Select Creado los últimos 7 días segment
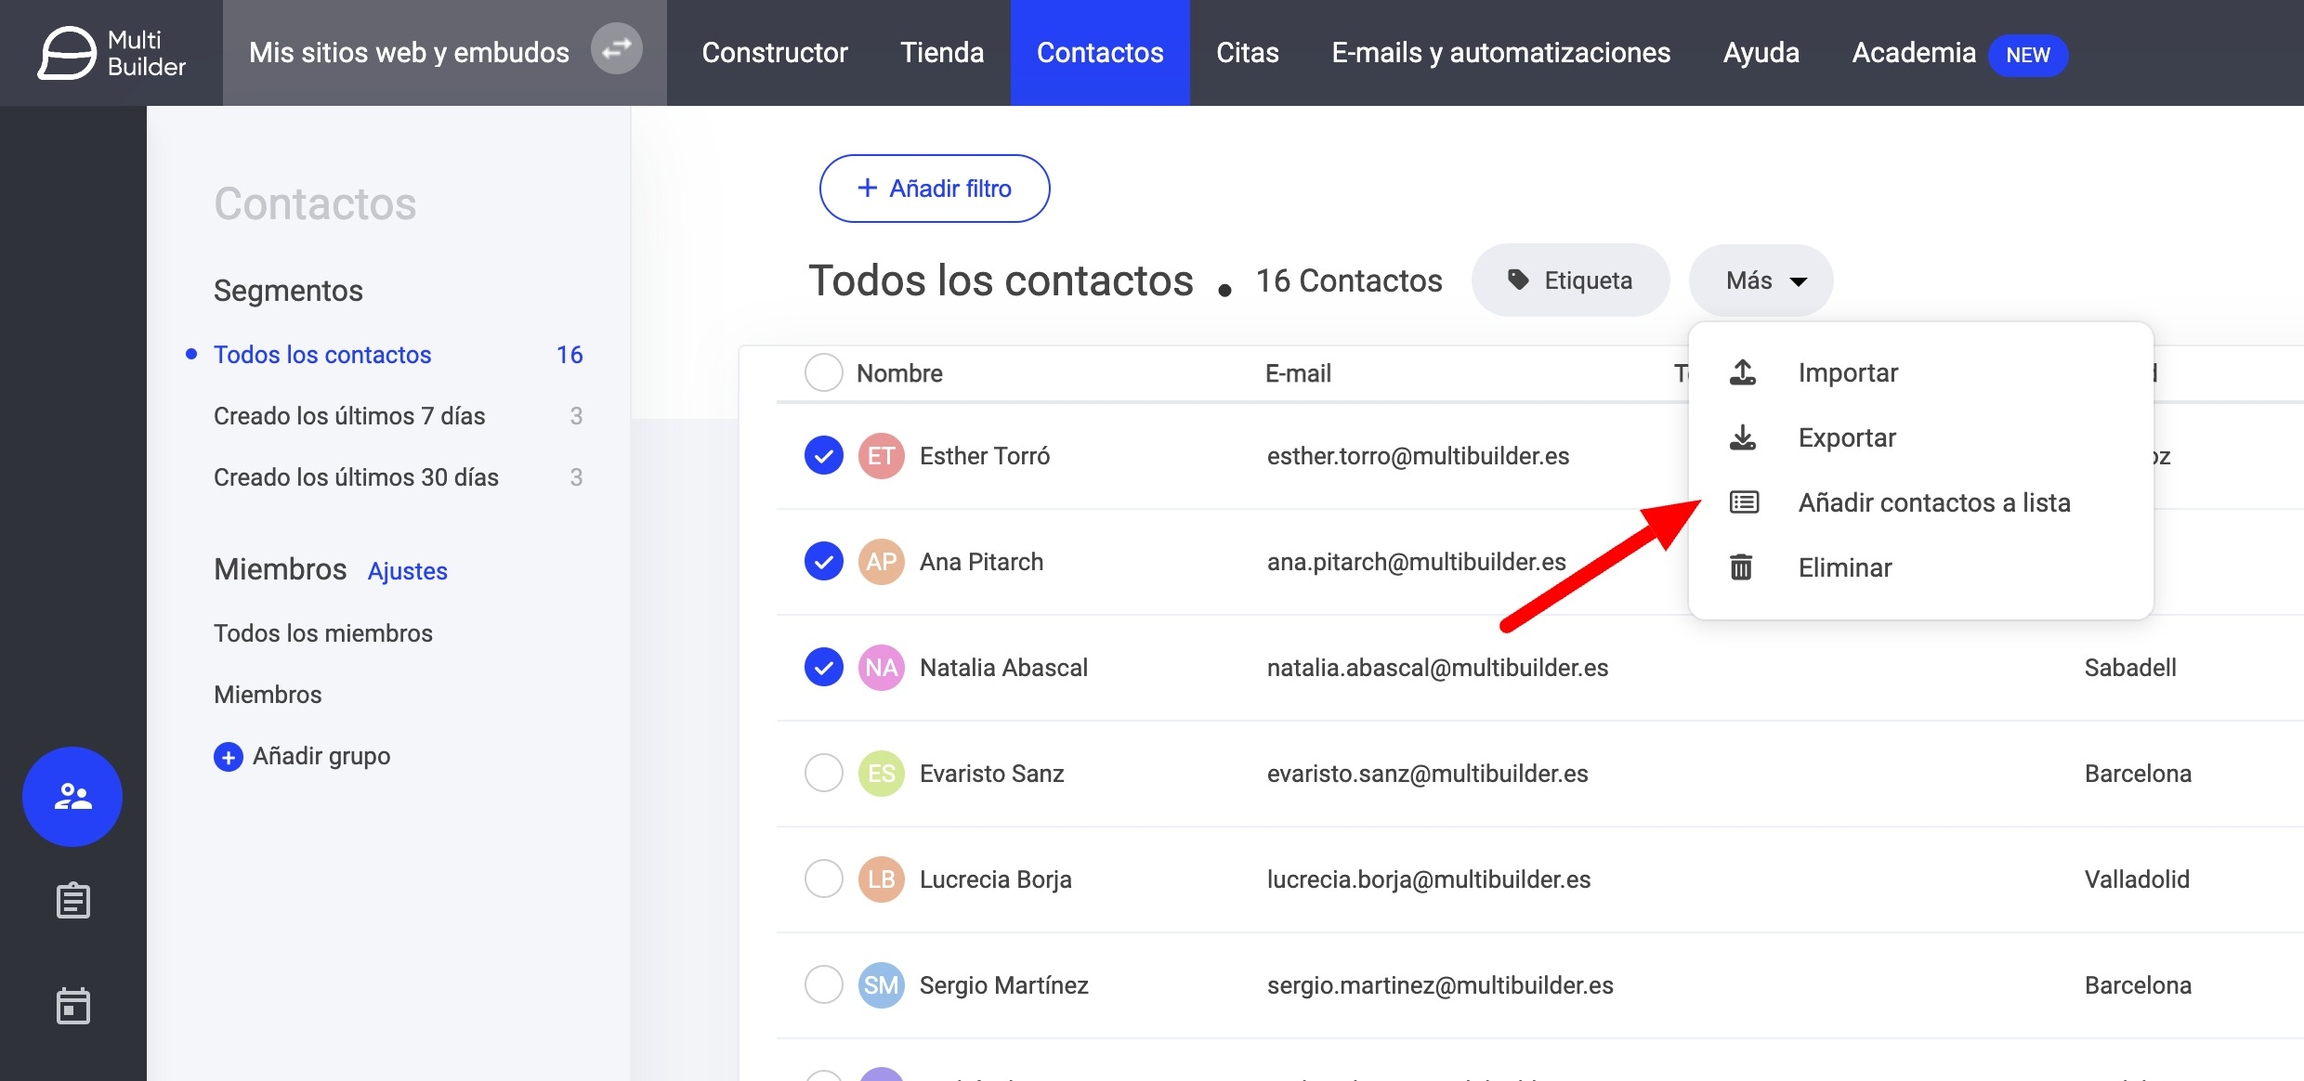 click(349, 416)
